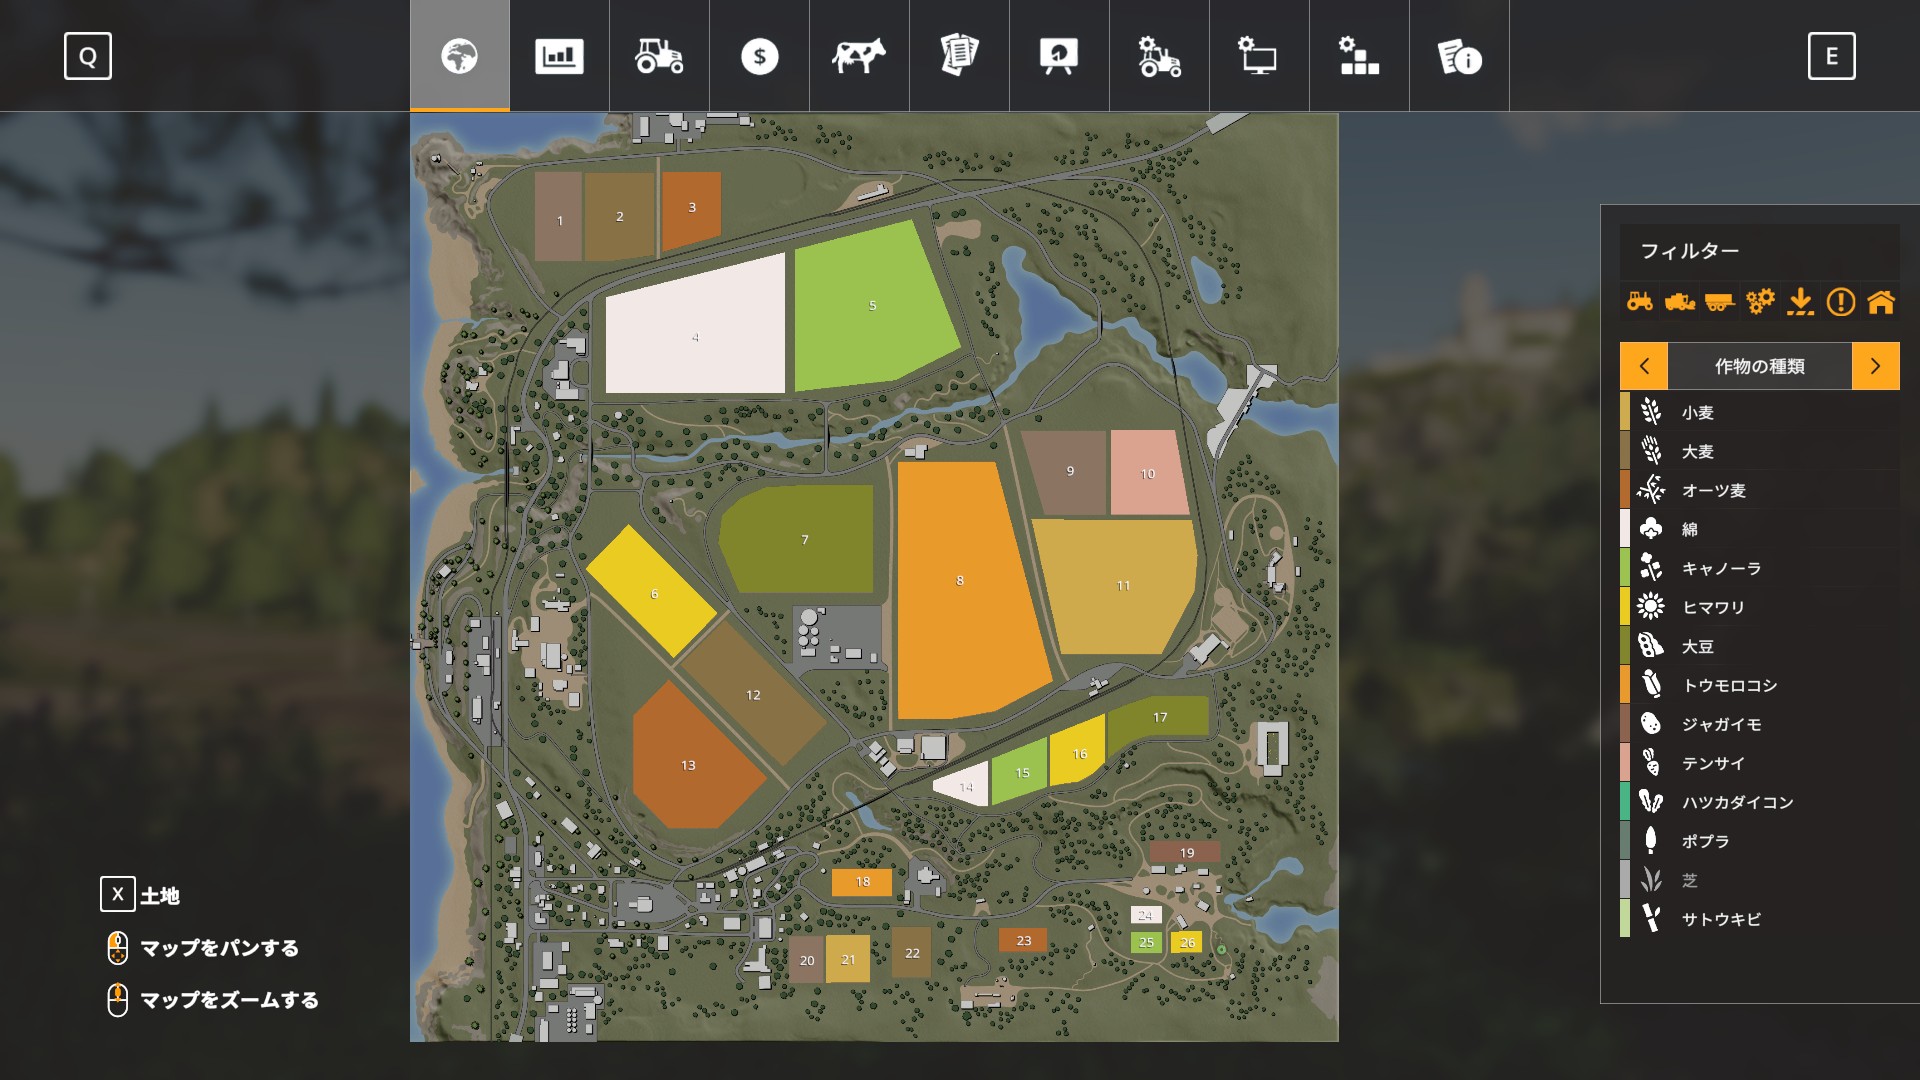The height and width of the screenshot is (1080, 1920).
Task: Open the contracts papers tab
Action: 959,56
